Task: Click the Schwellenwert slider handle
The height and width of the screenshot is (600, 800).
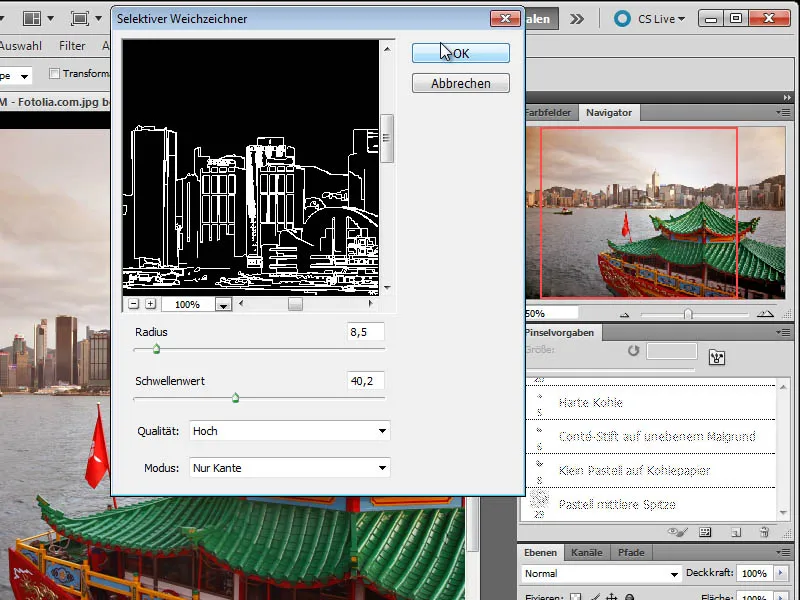Action: pyautogui.click(x=235, y=398)
